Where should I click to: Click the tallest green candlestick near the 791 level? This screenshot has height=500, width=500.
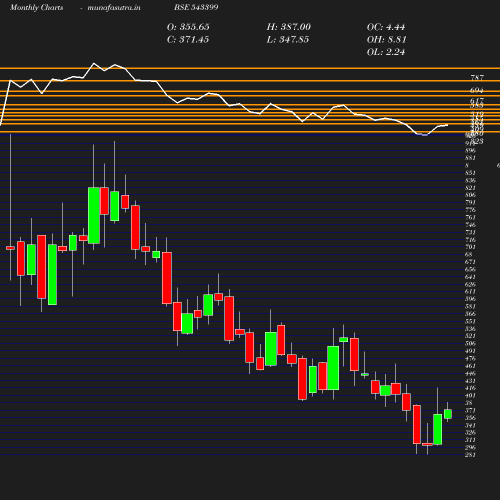pos(94,215)
